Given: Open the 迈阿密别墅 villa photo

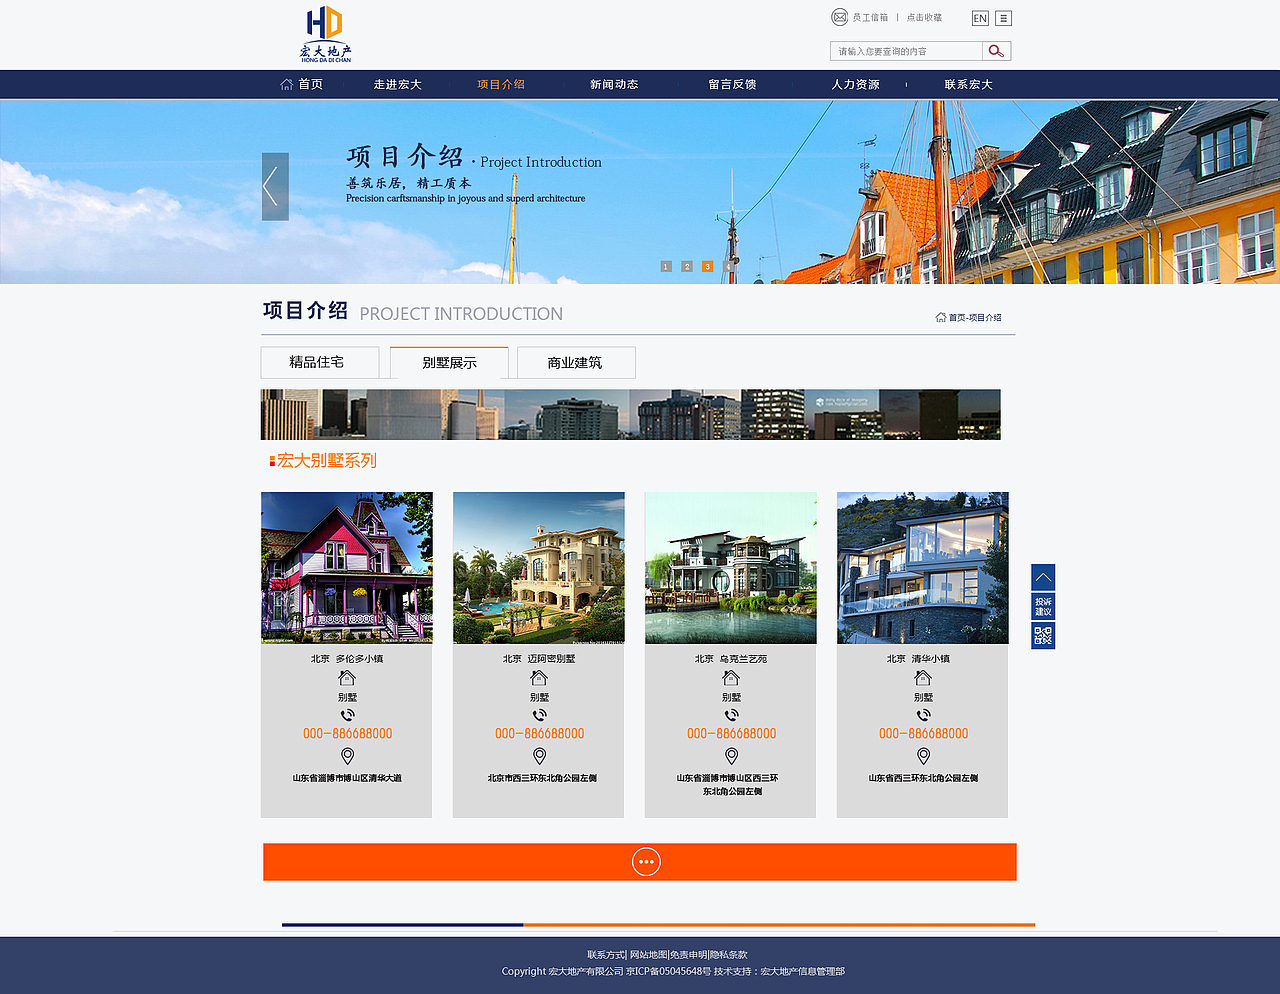Looking at the screenshot, I should (x=539, y=568).
